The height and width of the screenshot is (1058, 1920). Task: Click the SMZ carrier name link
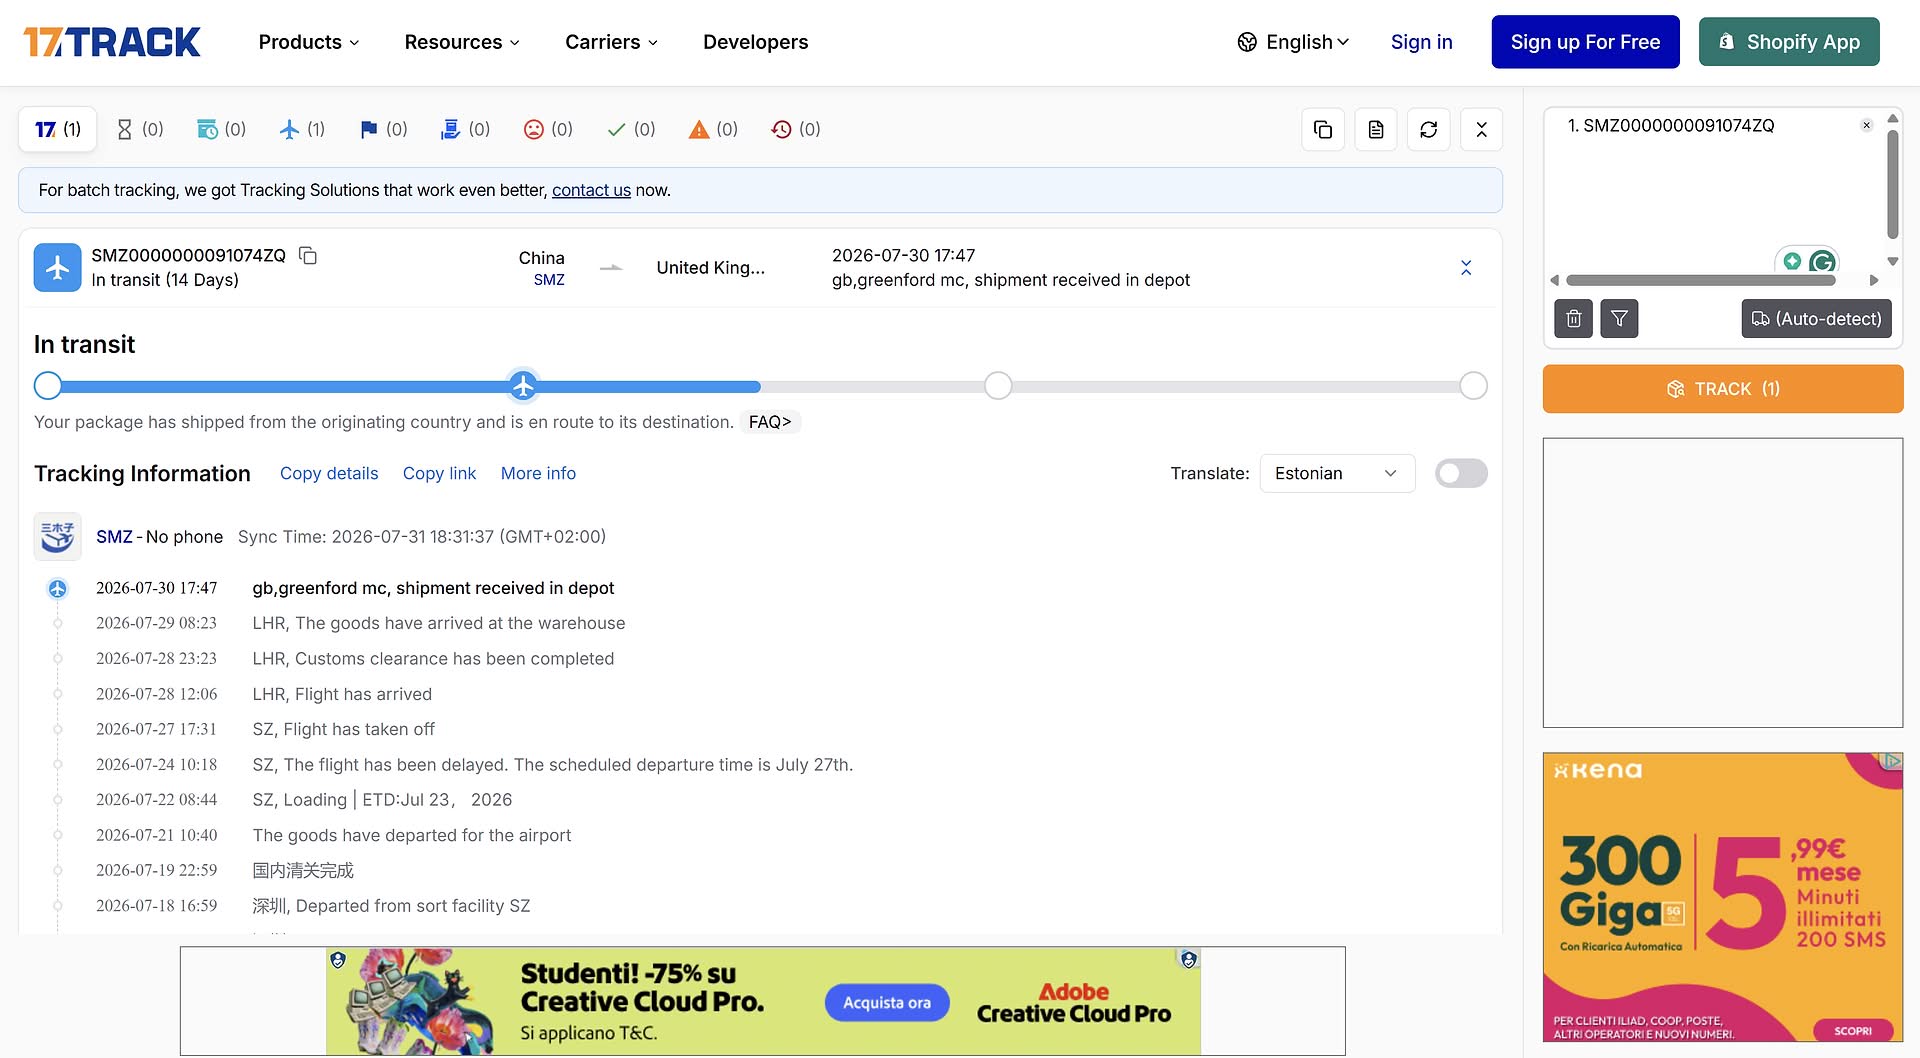click(114, 537)
